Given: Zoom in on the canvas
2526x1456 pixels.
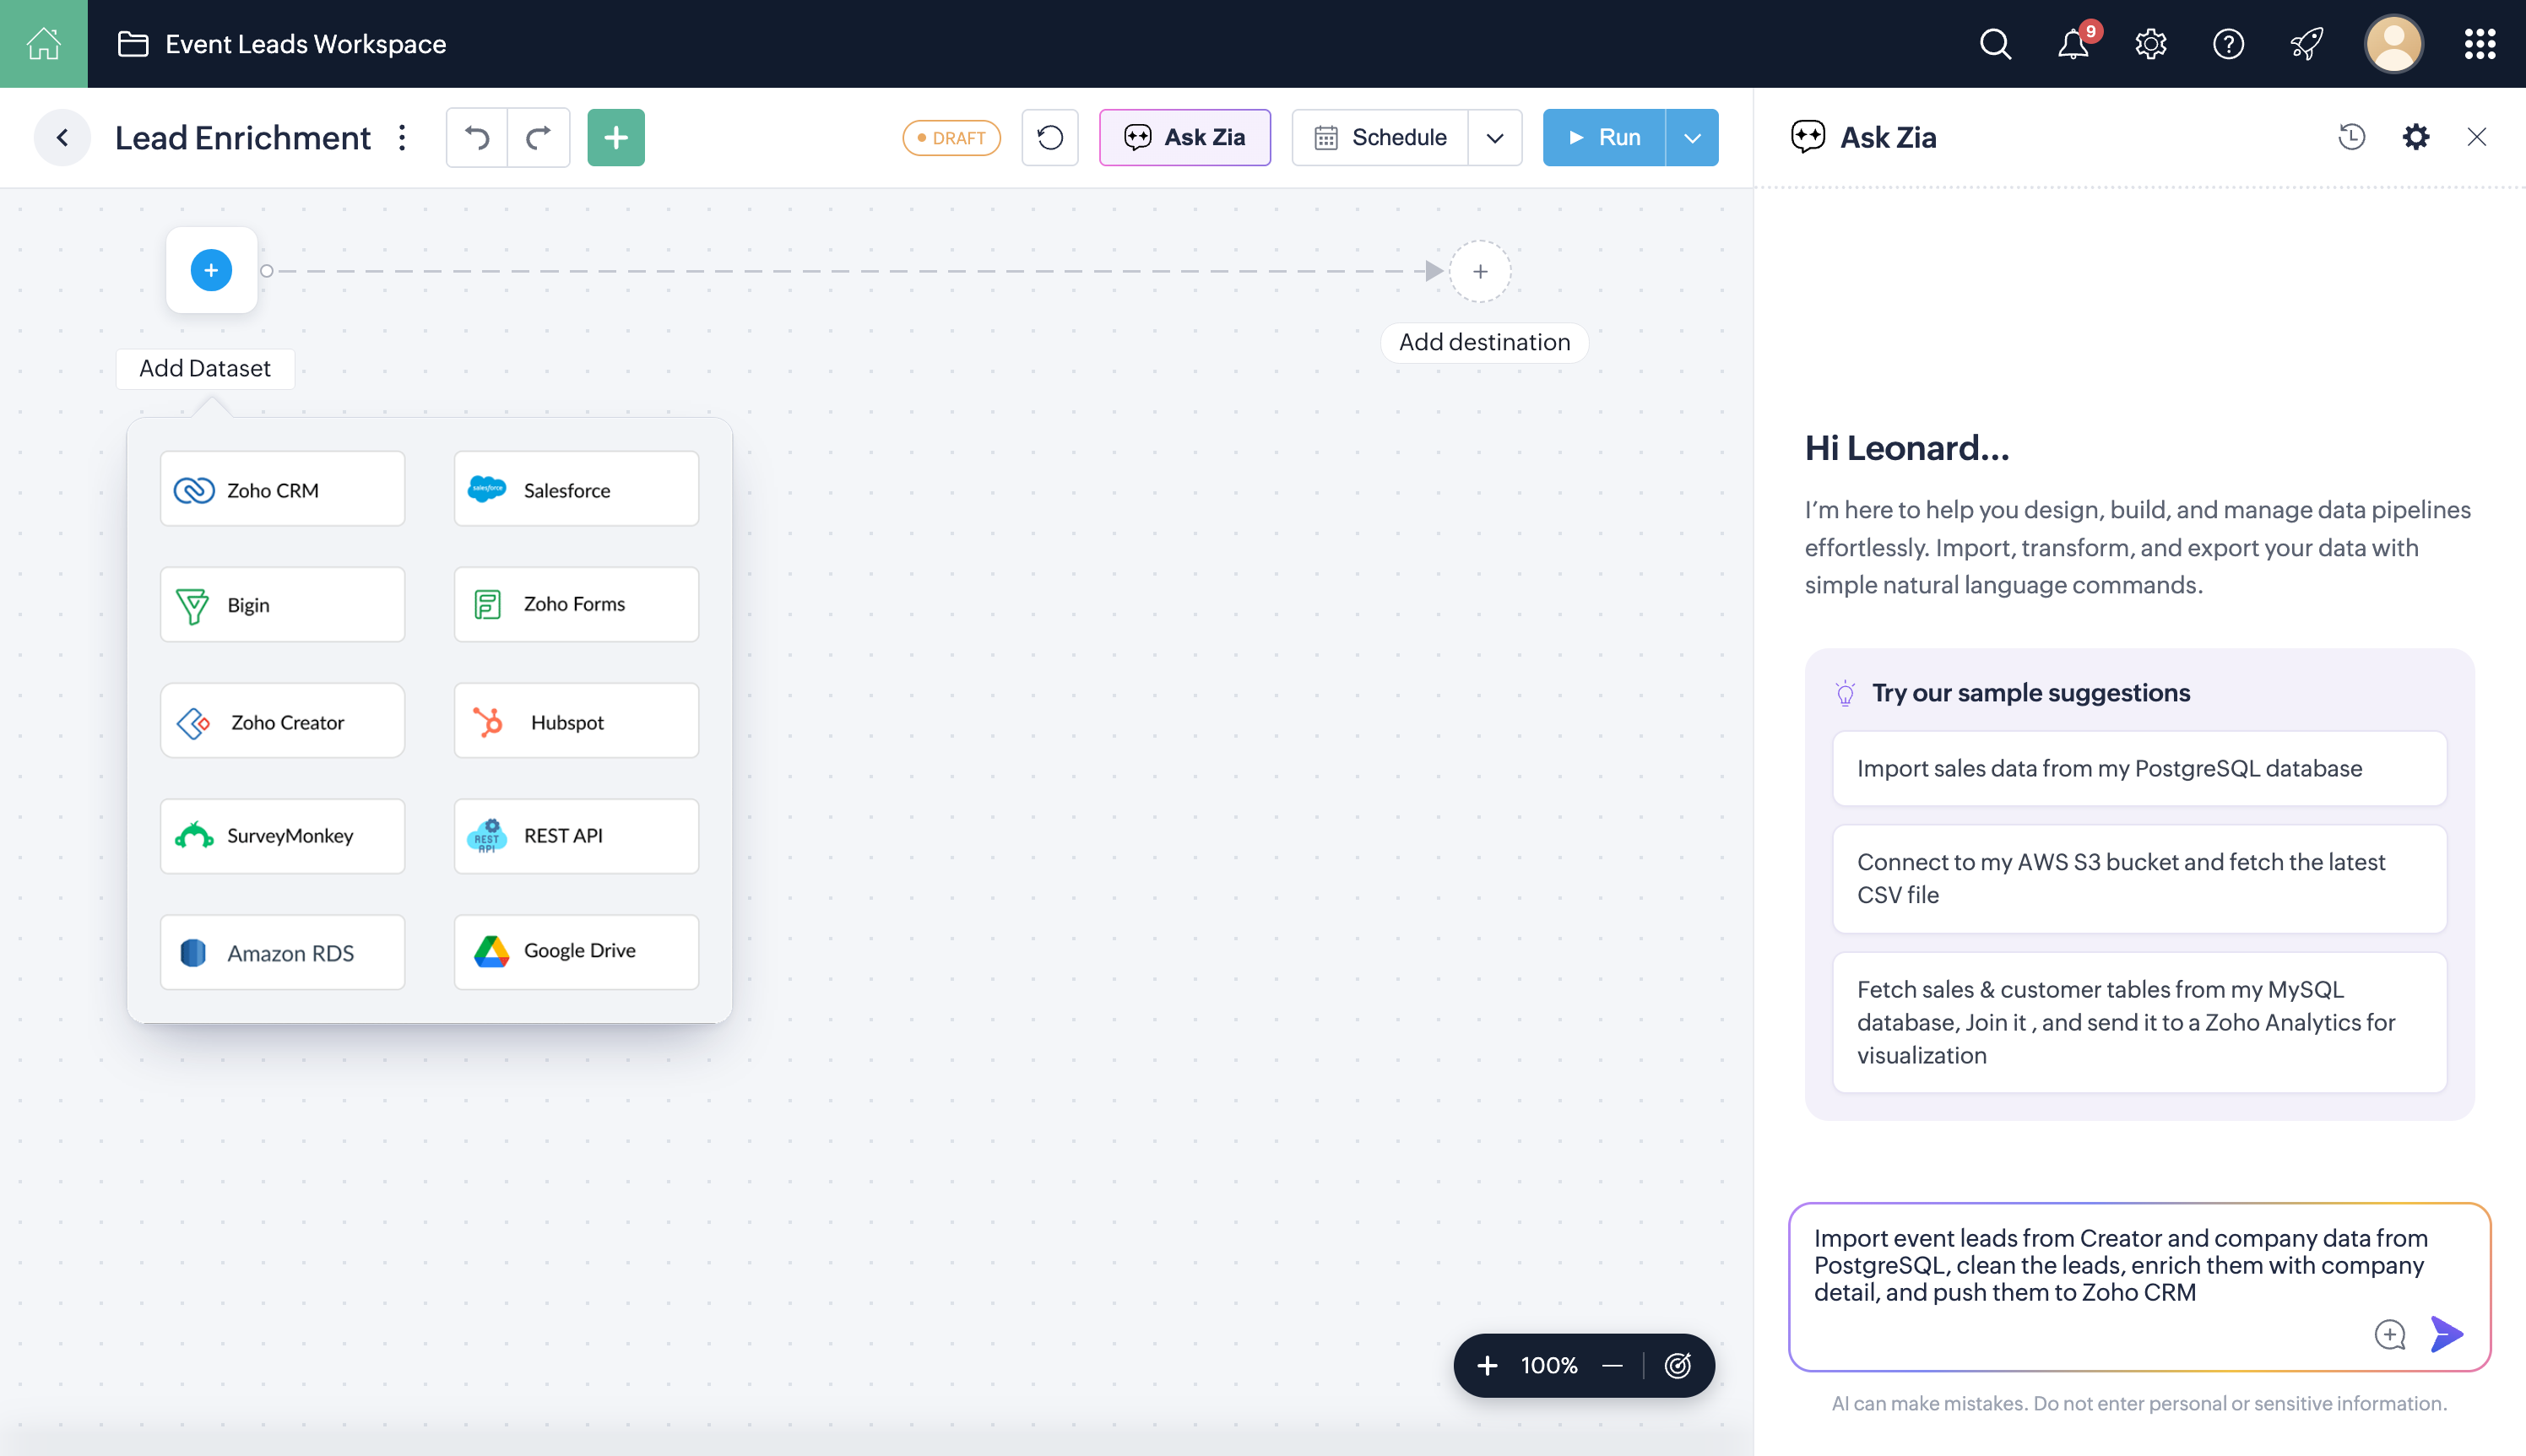Looking at the screenshot, I should pos(1487,1365).
